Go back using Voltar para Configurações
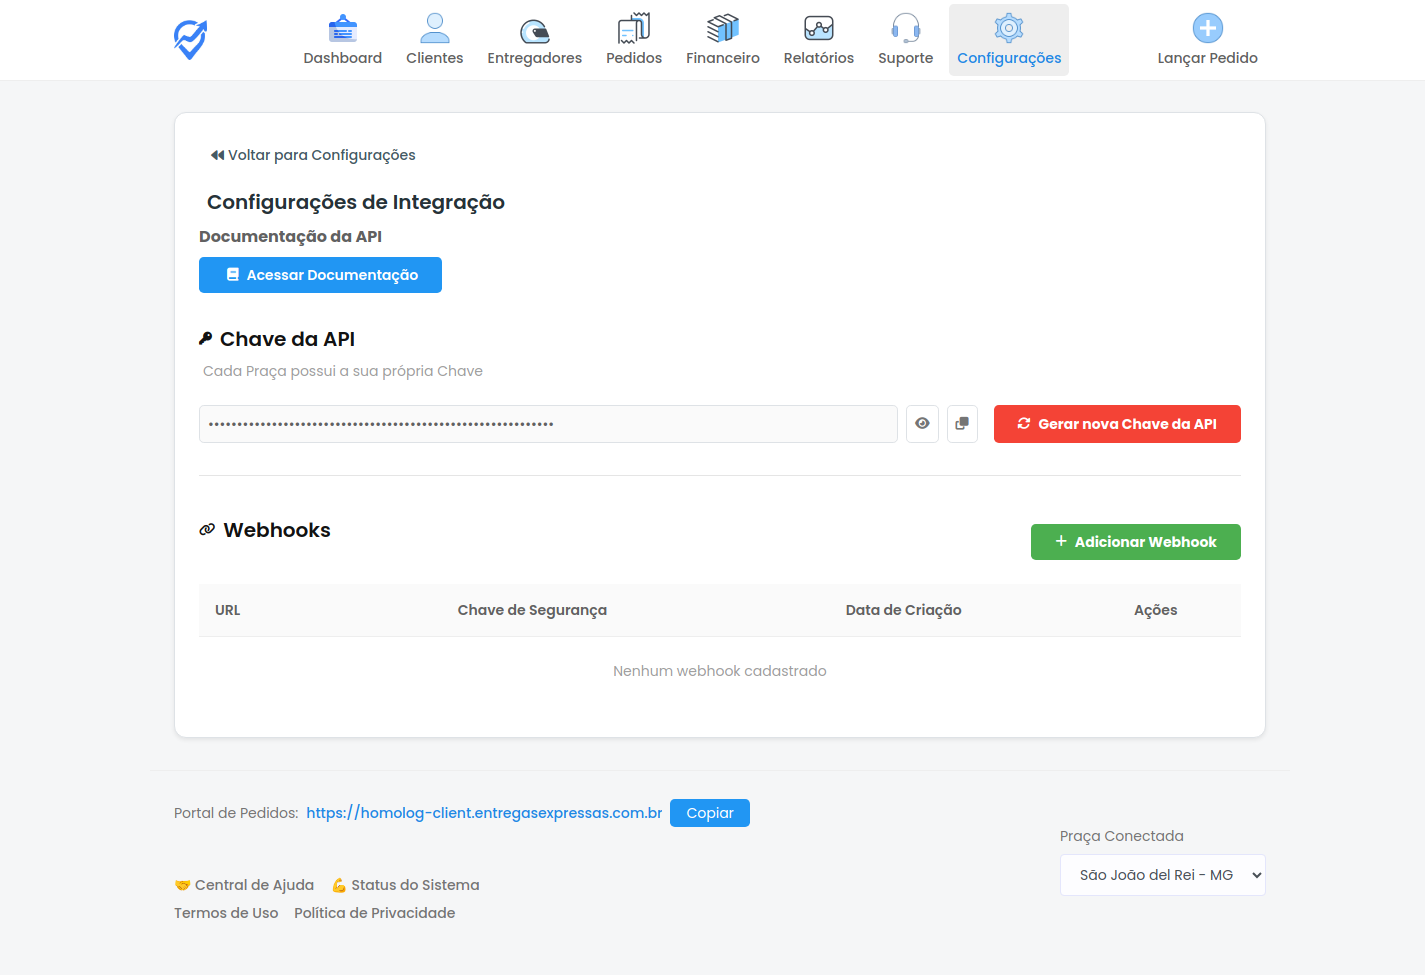Screen dimensions: 1425x975 (x=312, y=155)
